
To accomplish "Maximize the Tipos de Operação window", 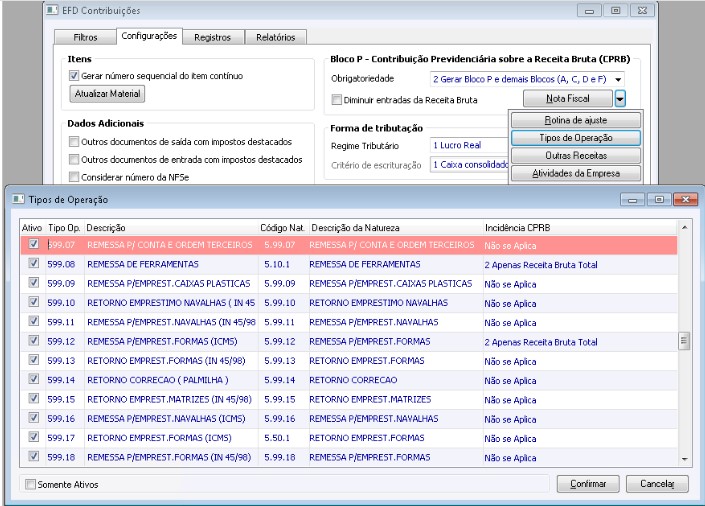I will coord(659,199).
